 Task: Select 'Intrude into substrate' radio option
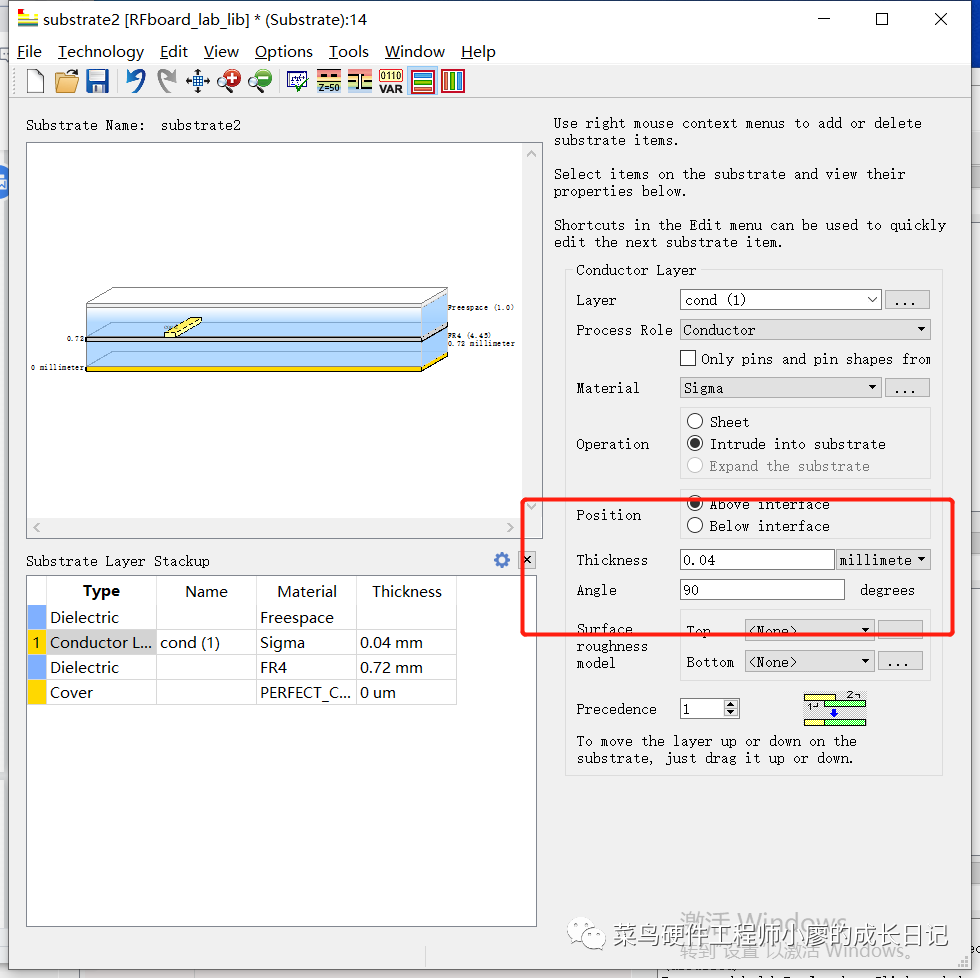point(695,444)
